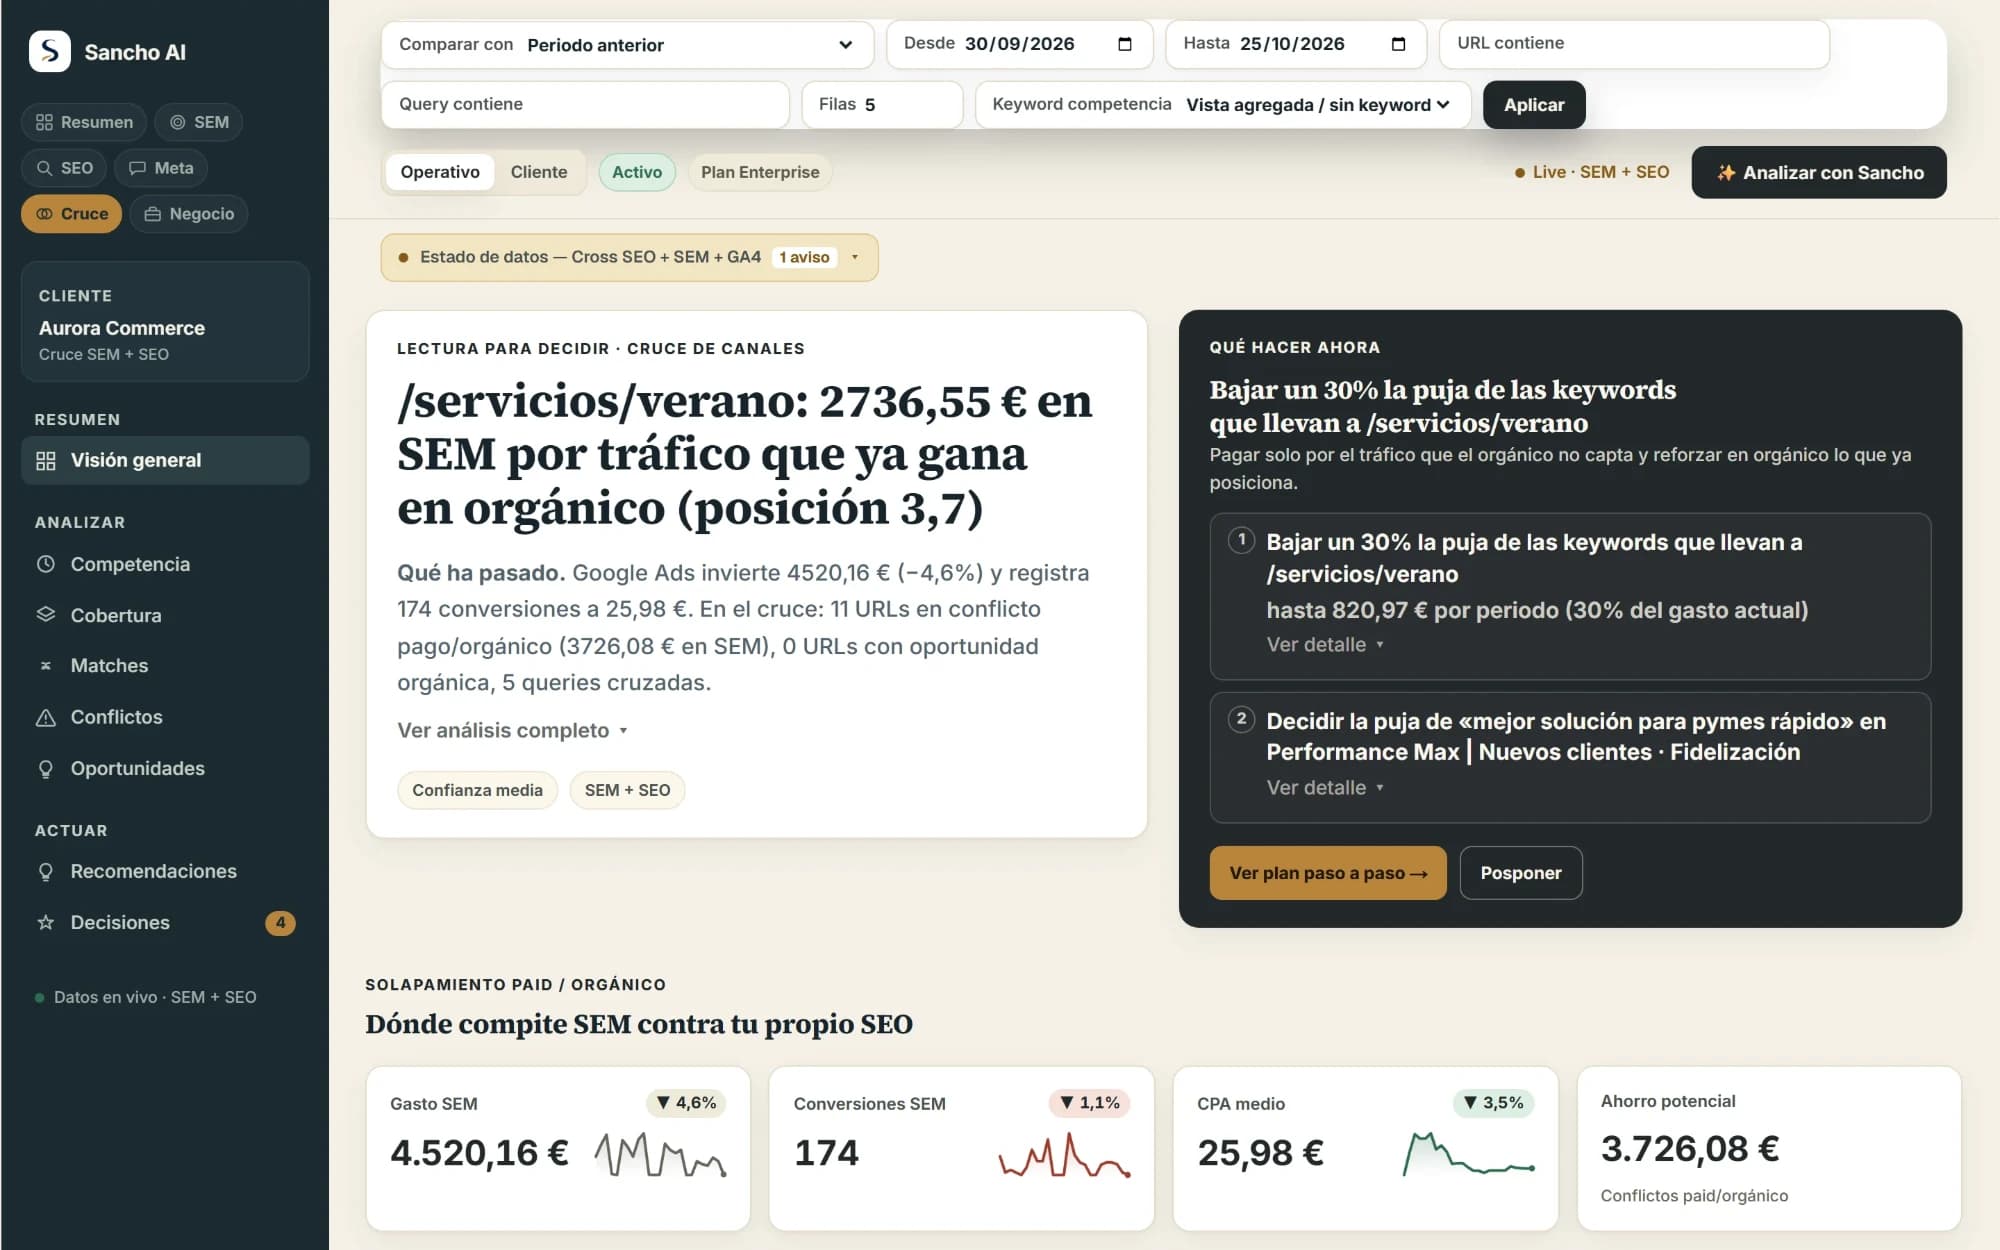Click the Confianza media tag
This screenshot has width=2000, height=1250.
pos(477,790)
